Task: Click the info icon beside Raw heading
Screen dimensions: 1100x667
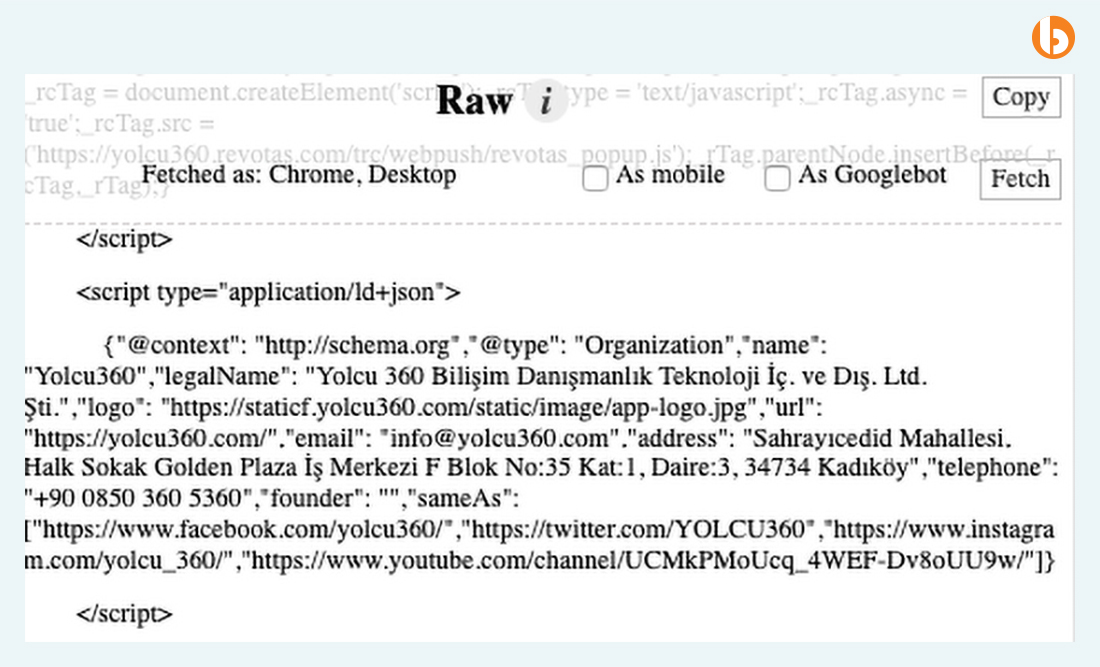Action: [x=545, y=100]
